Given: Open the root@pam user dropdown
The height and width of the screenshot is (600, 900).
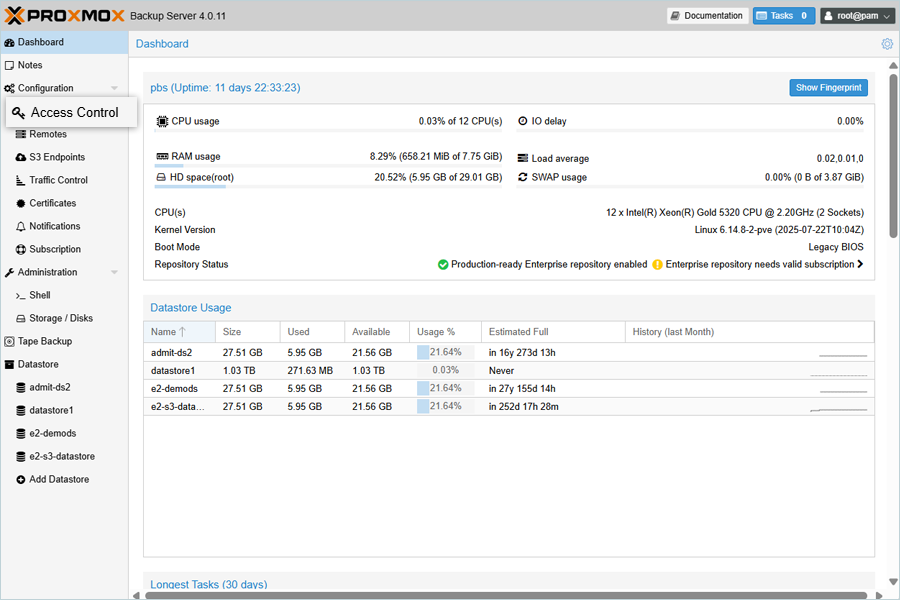Looking at the screenshot, I should [857, 16].
